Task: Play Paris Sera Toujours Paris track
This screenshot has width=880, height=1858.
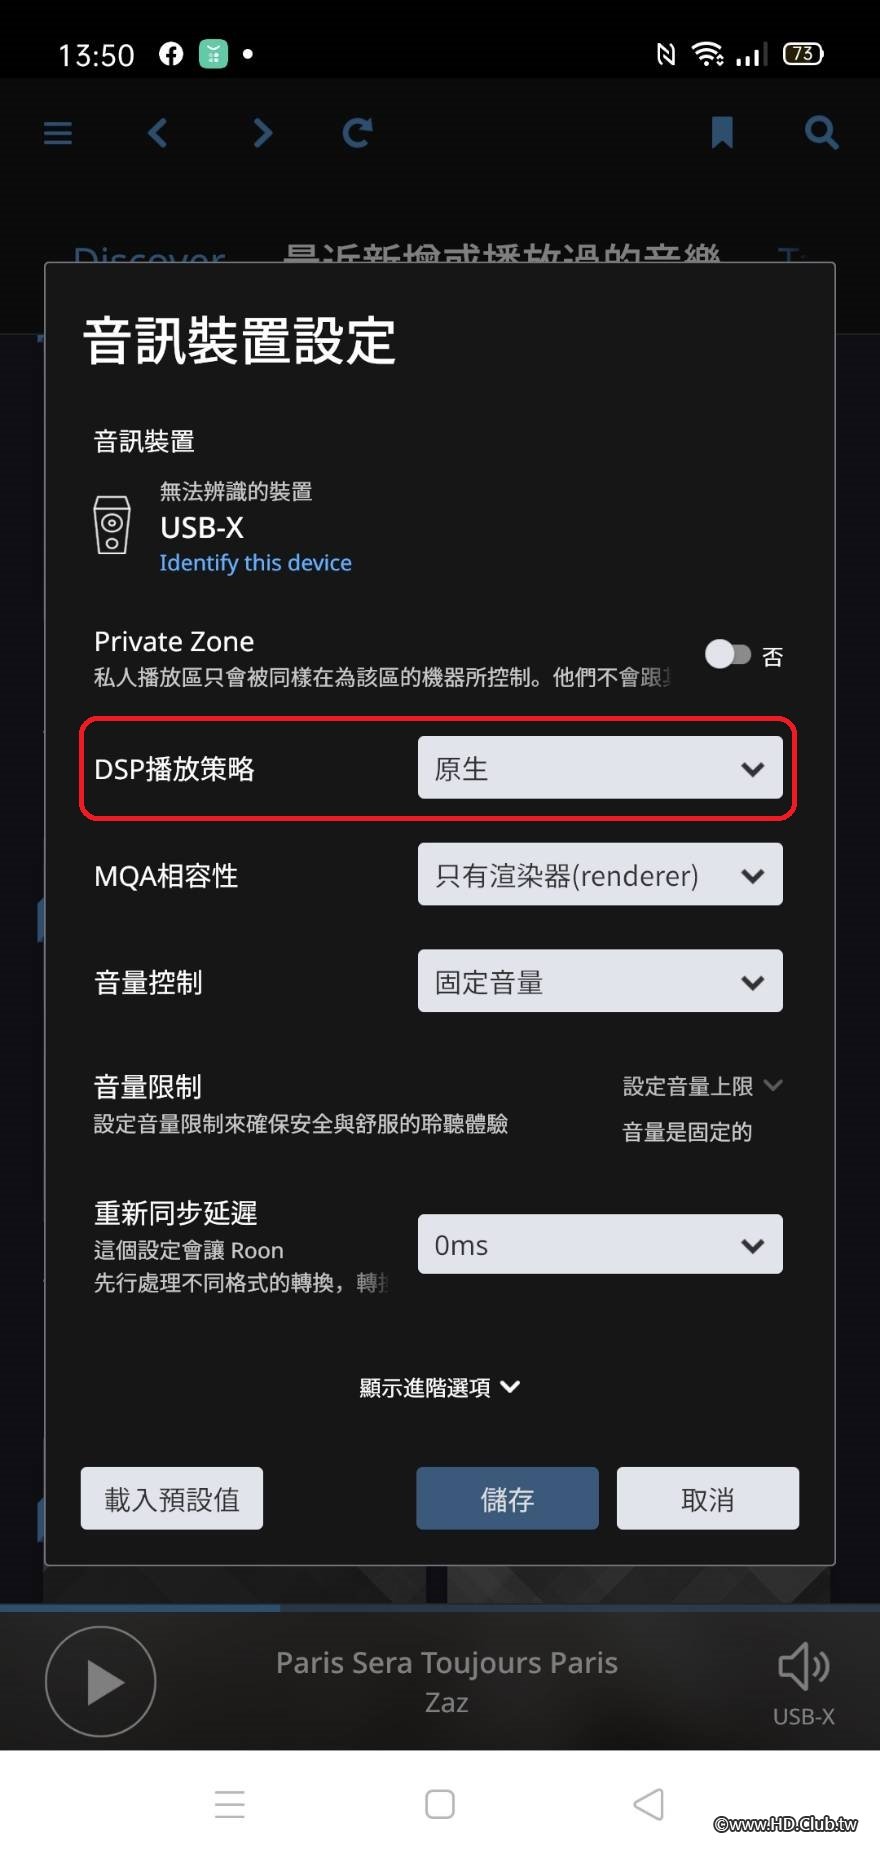Action: click(x=101, y=1681)
